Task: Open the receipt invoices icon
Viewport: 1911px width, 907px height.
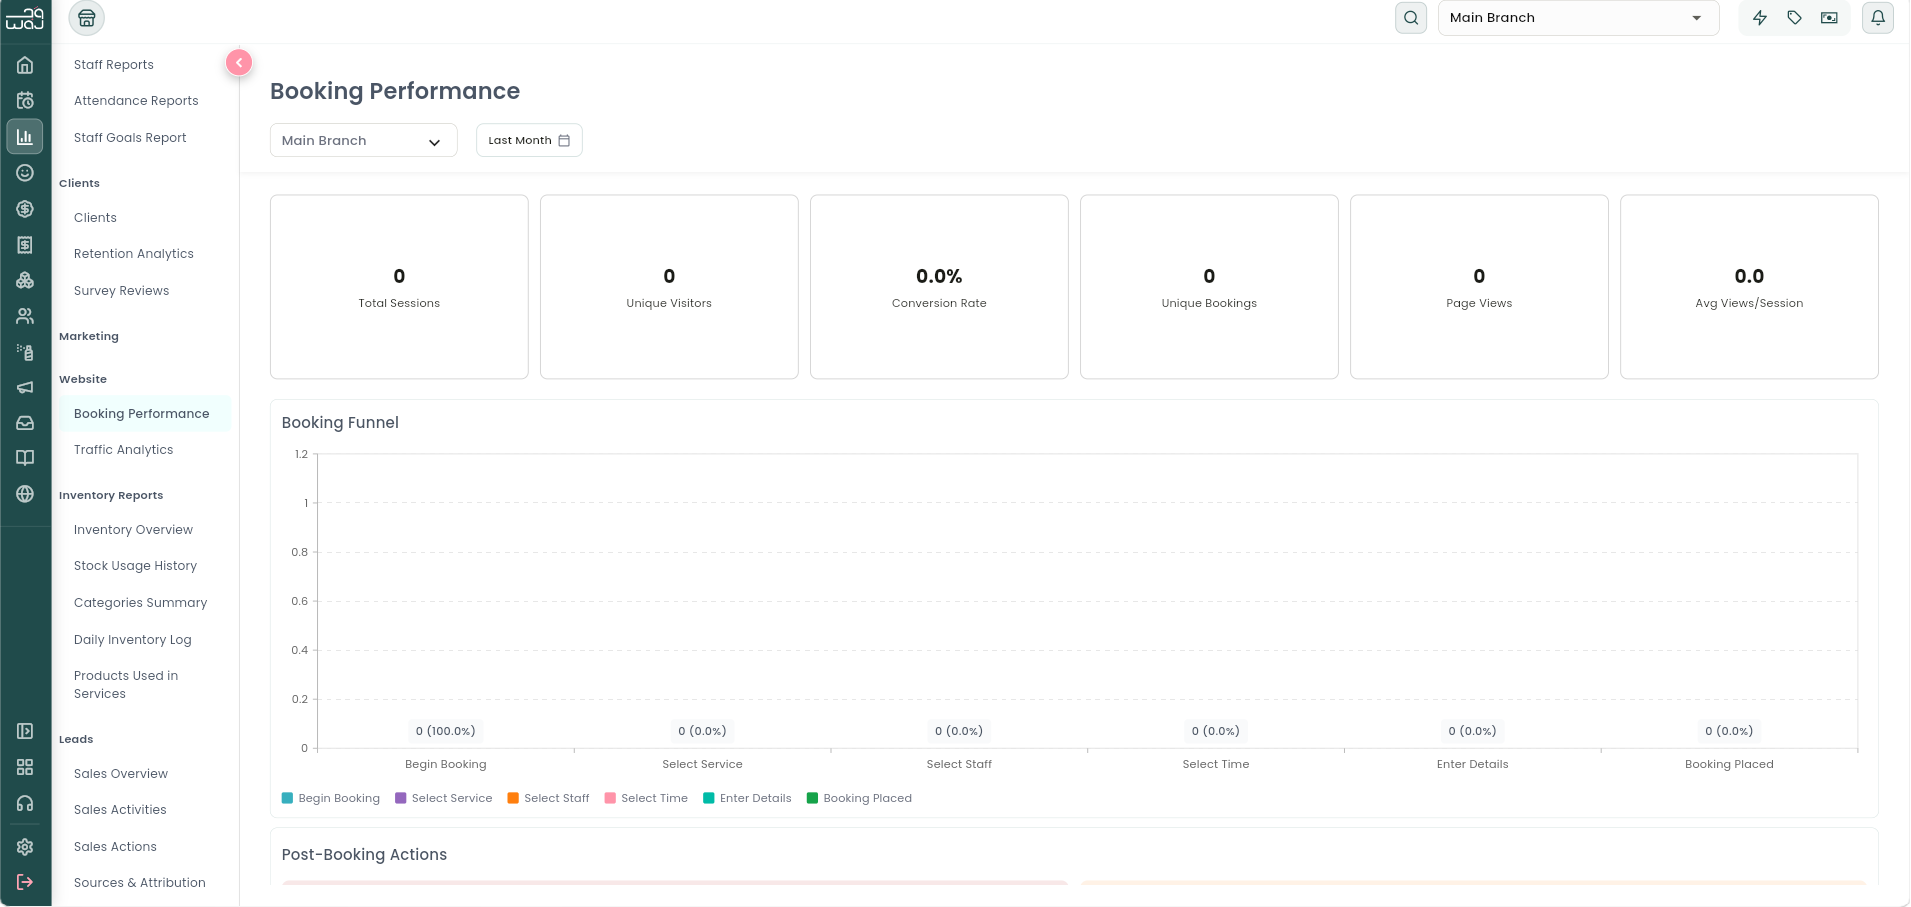Action: point(25,245)
